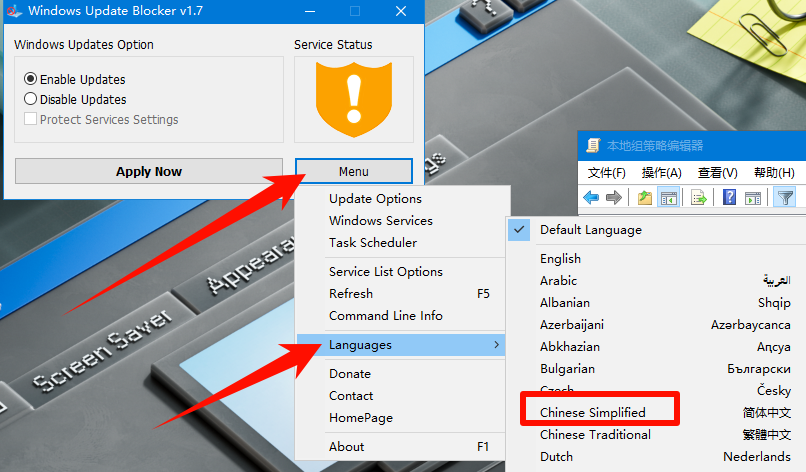The image size is (806, 472).
Task: Open the 帮助(H) menu in Group Policy Editor
Action: point(774,173)
